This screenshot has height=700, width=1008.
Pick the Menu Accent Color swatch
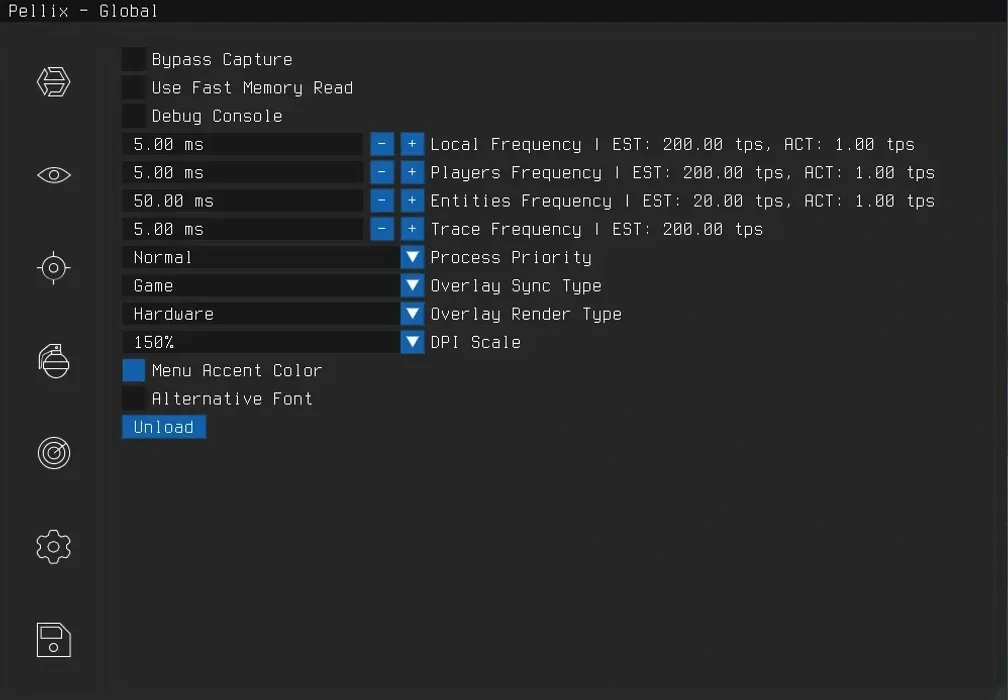point(134,370)
